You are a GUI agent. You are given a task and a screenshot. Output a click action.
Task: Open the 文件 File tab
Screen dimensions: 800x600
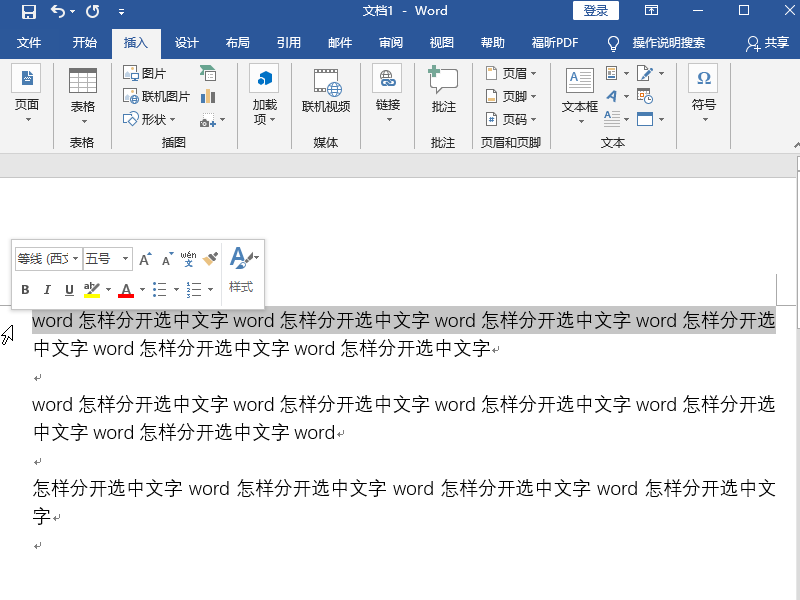click(29, 43)
